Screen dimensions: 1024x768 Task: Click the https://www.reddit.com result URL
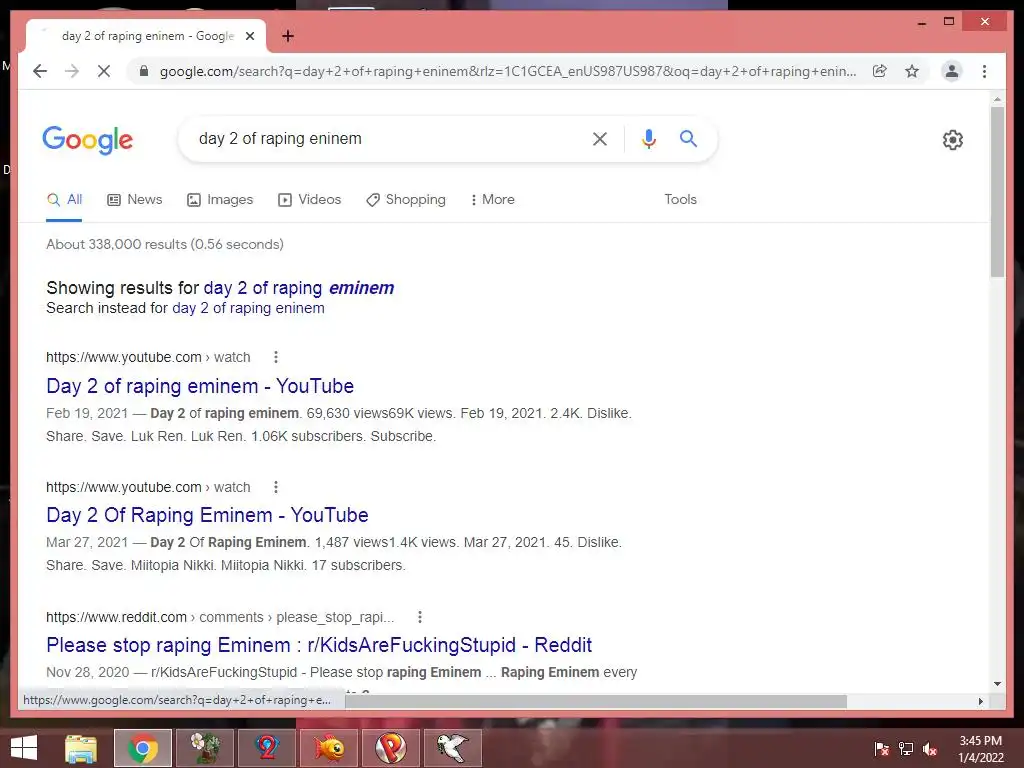click(x=220, y=617)
